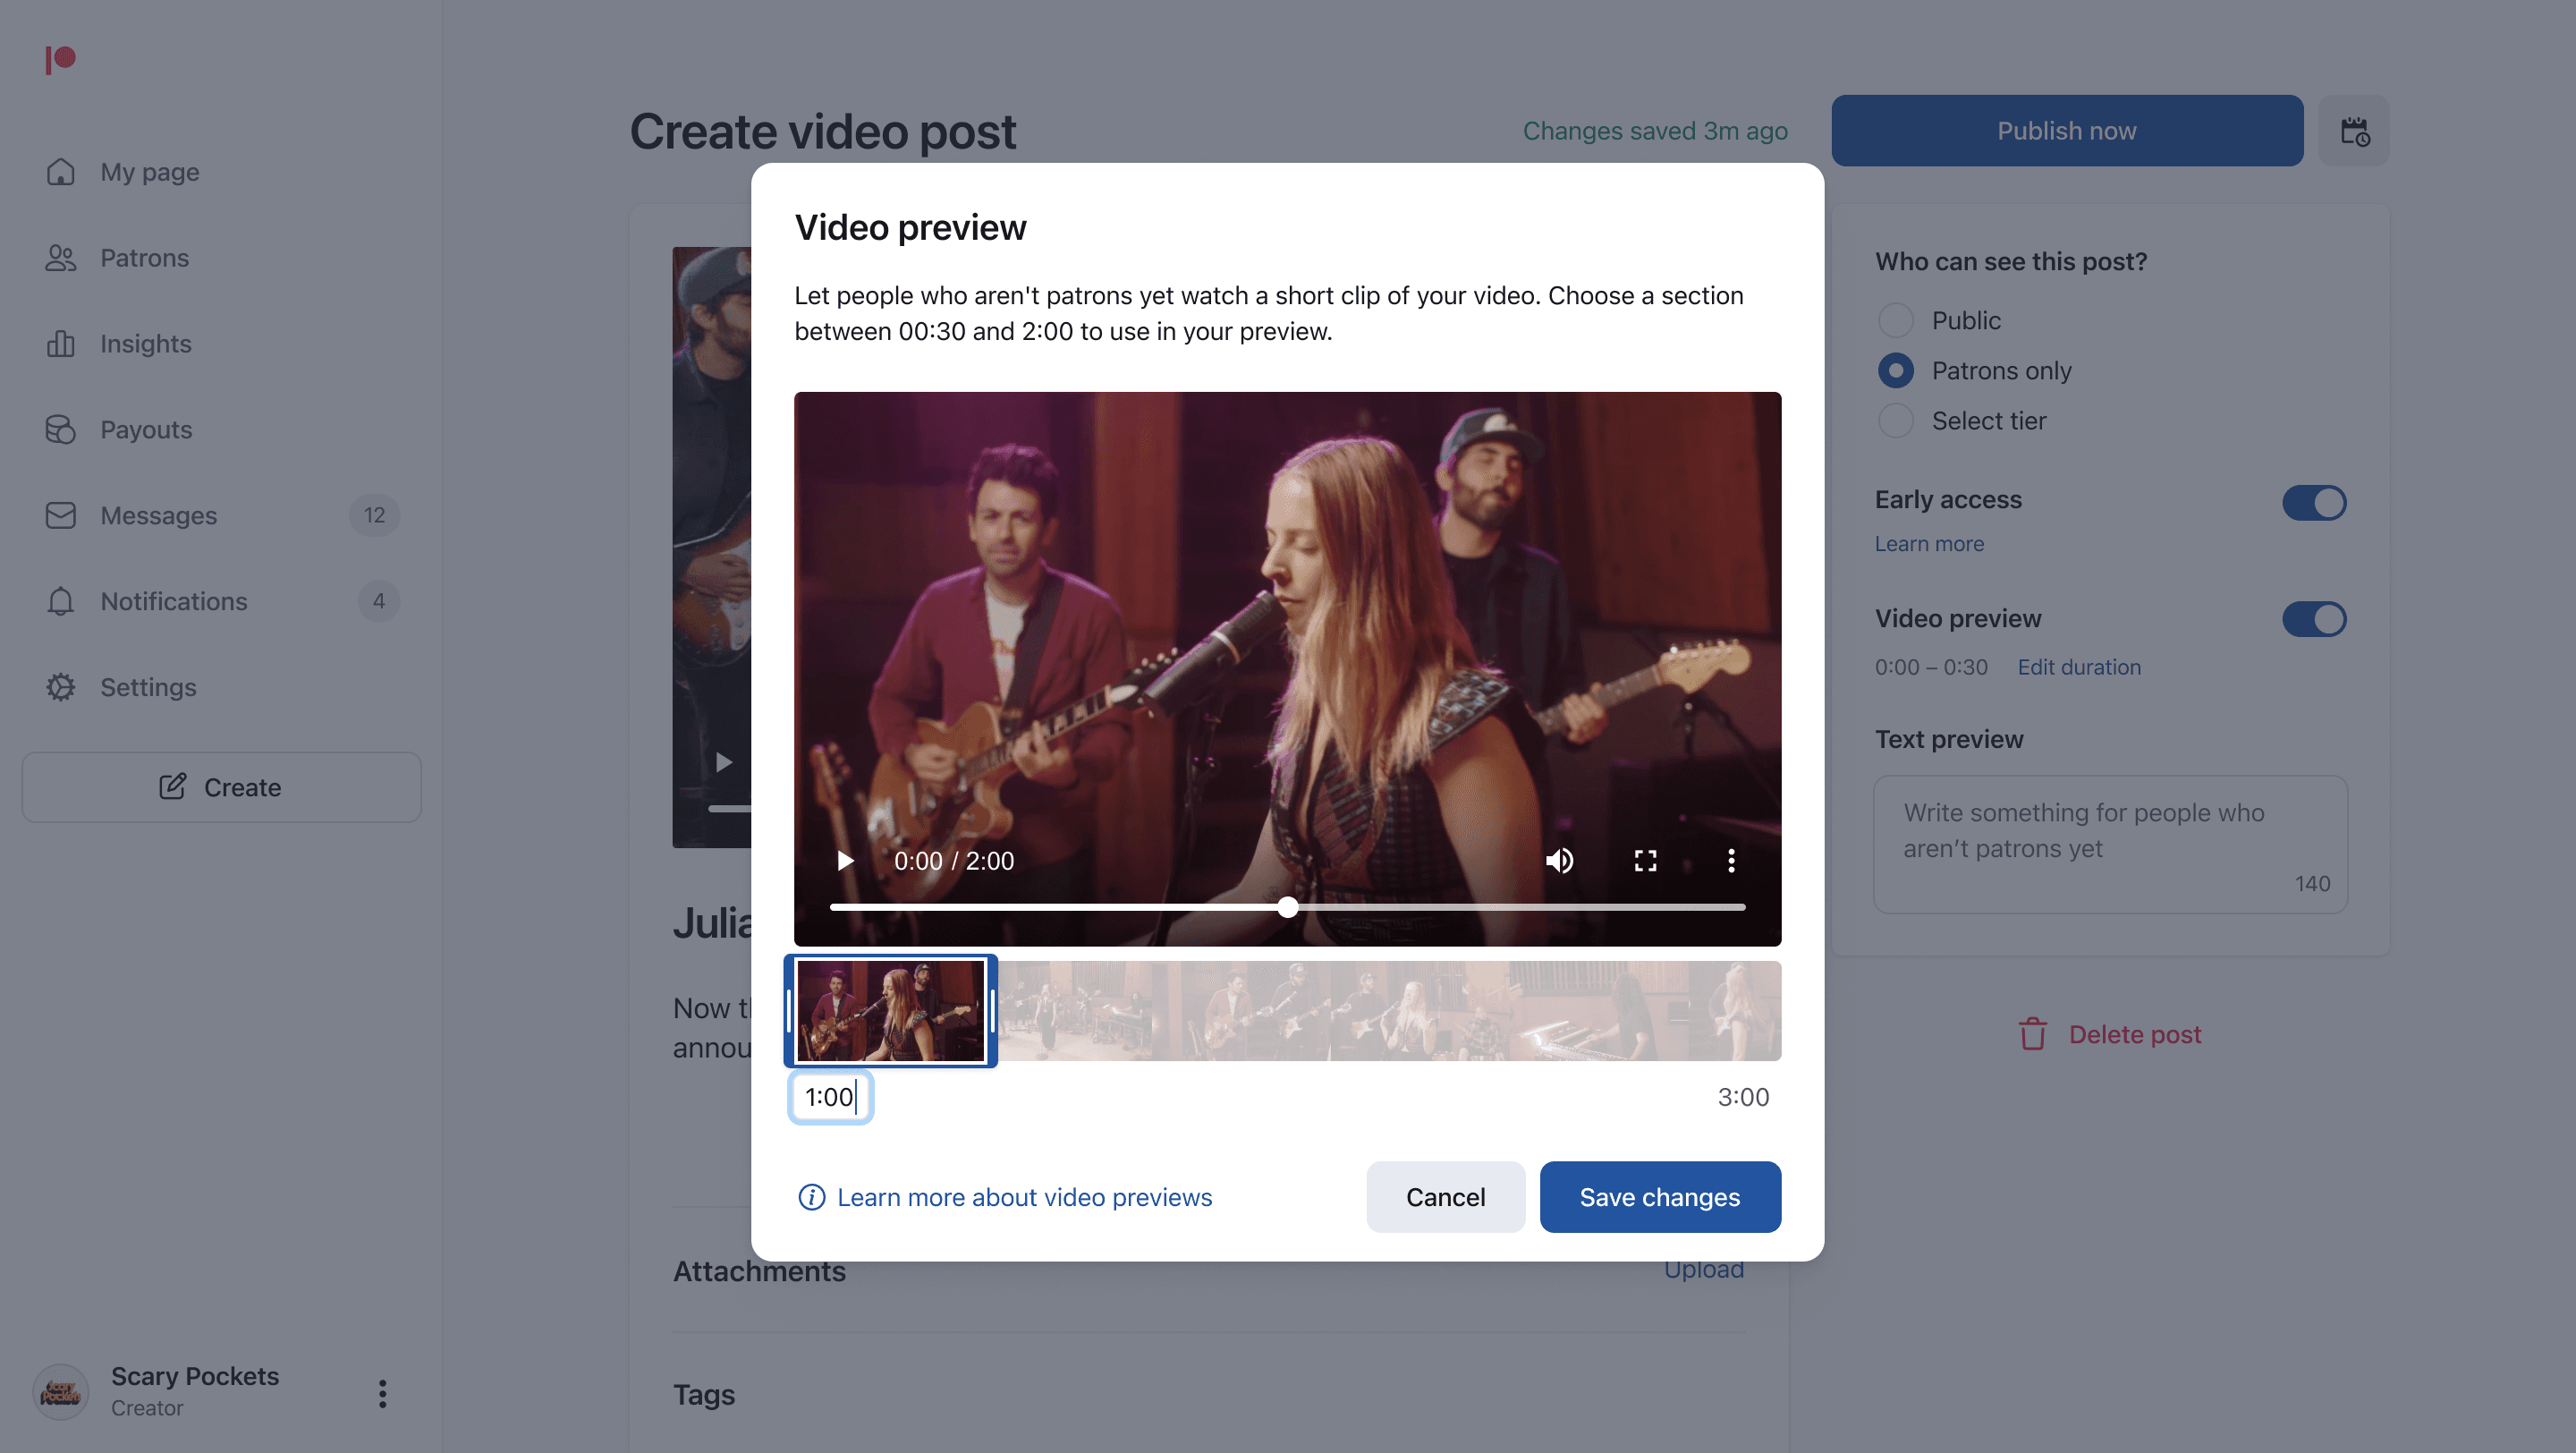Click the Upload link under Attachments
Screen dimensions: 2576x1453
pos(1703,1270)
